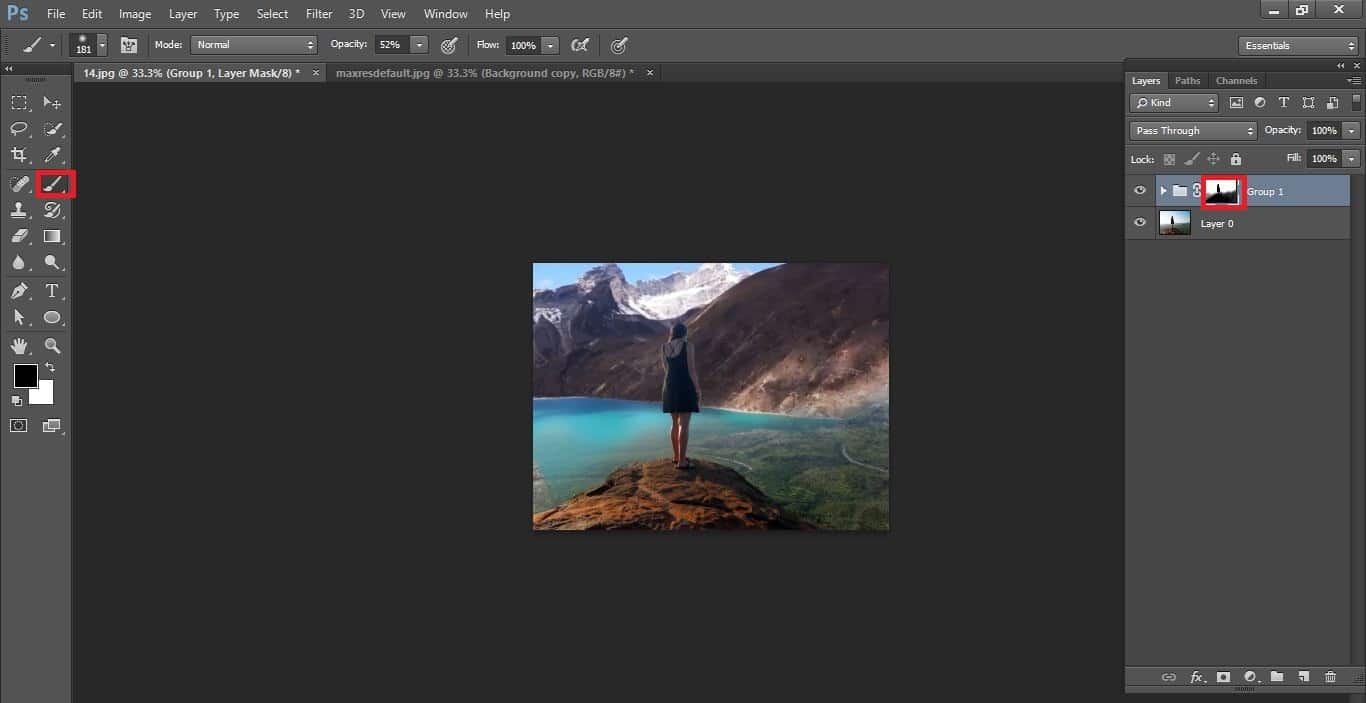This screenshot has width=1366, height=703.
Task: Select the Zoom tool
Action: click(x=52, y=346)
